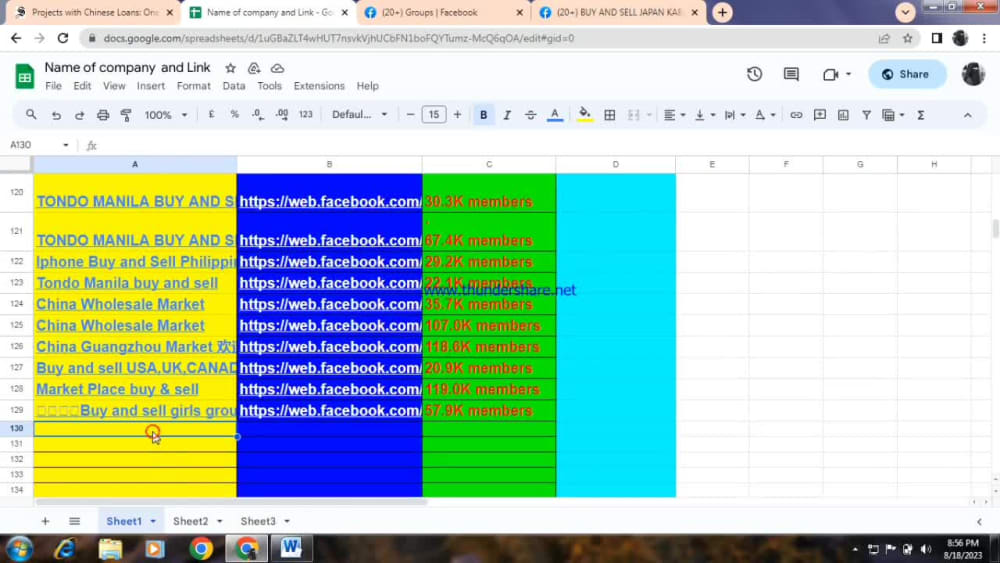Format as currency pound
This screenshot has height=563, width=1000.
(211, 115)
